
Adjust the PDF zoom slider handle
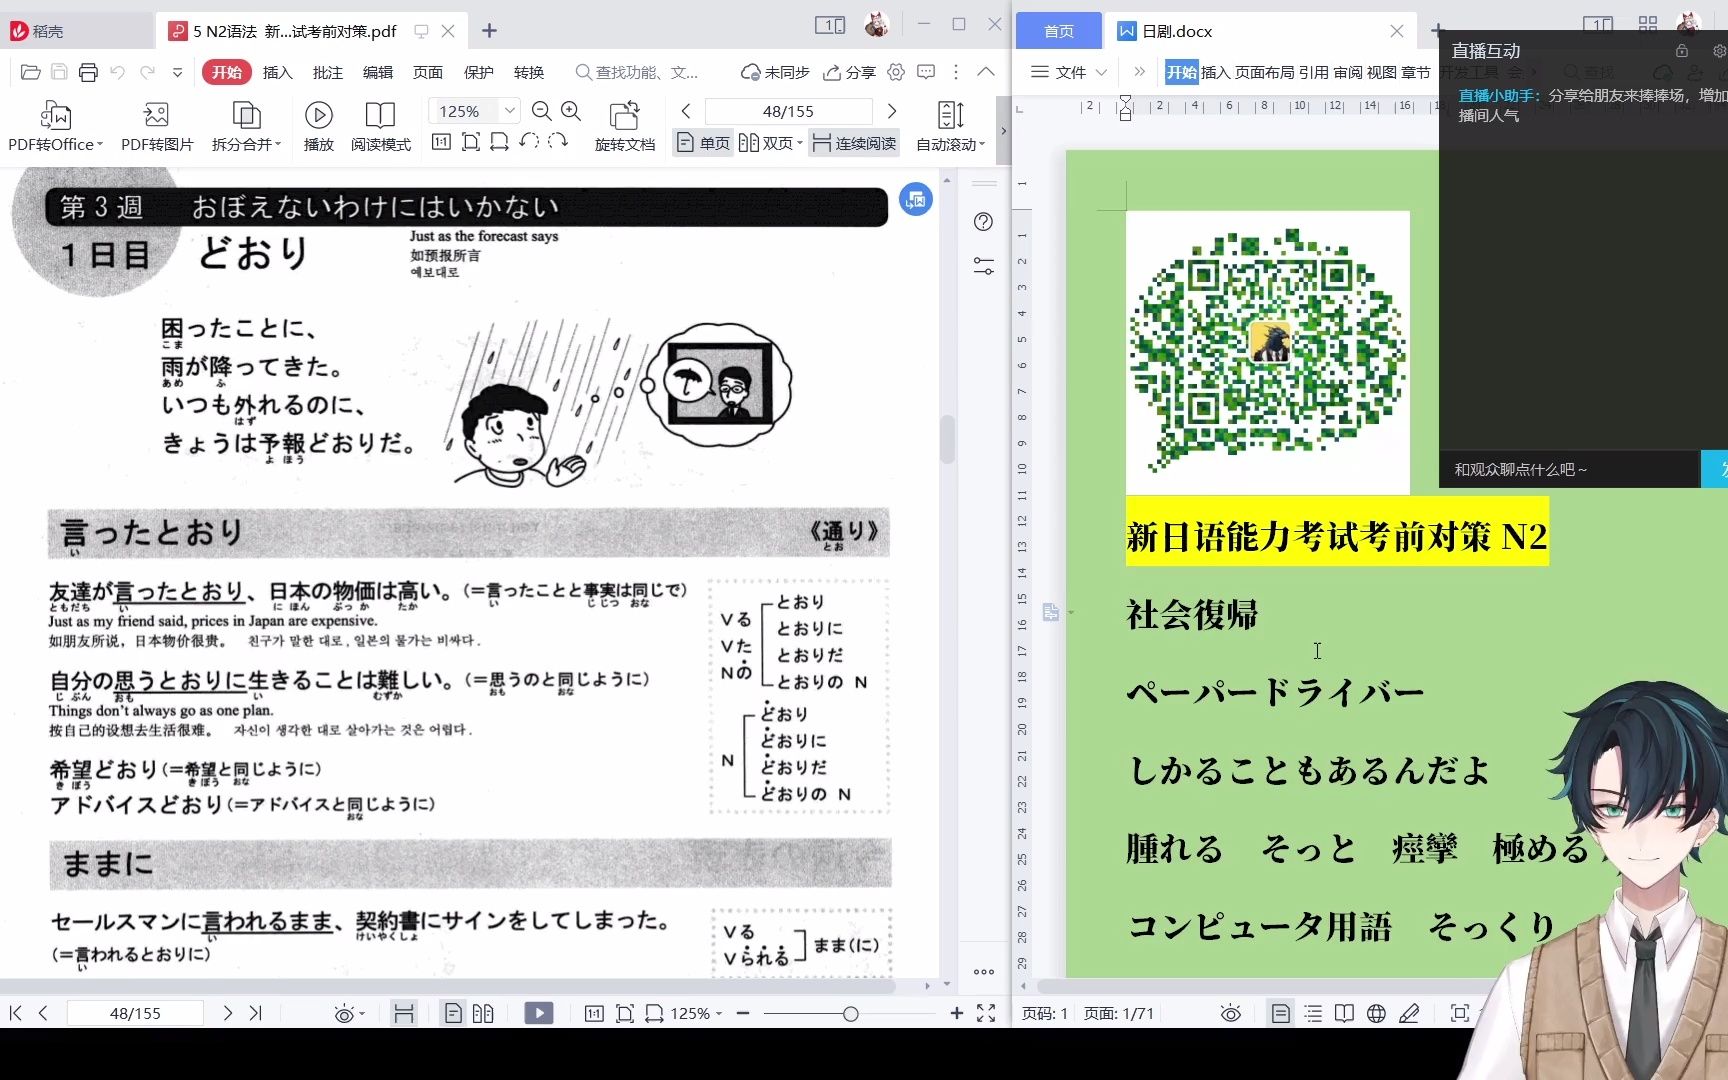tap(850, 1014)
